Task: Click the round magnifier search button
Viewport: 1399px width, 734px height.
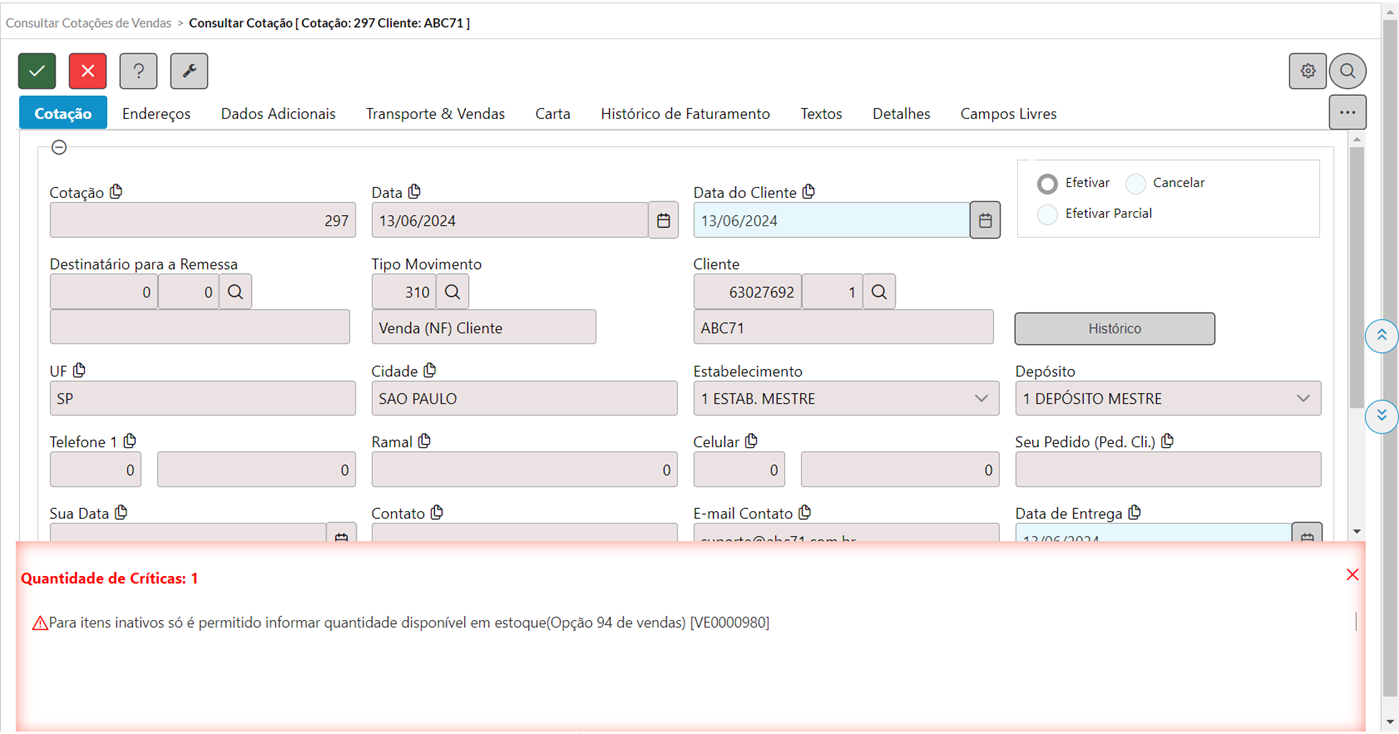Action: click(1348, 71)
